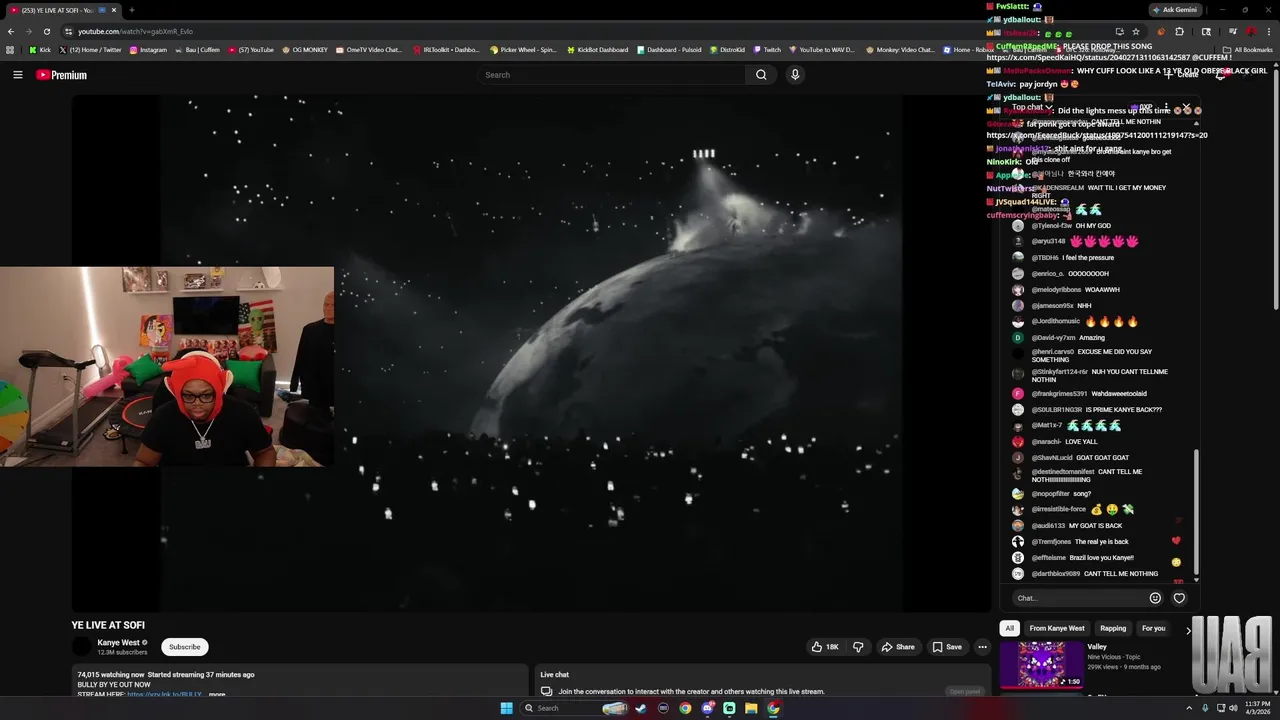Open the Kanye West channel name link
Screen dimensions: 1280x720
click(x=118, y=642)
